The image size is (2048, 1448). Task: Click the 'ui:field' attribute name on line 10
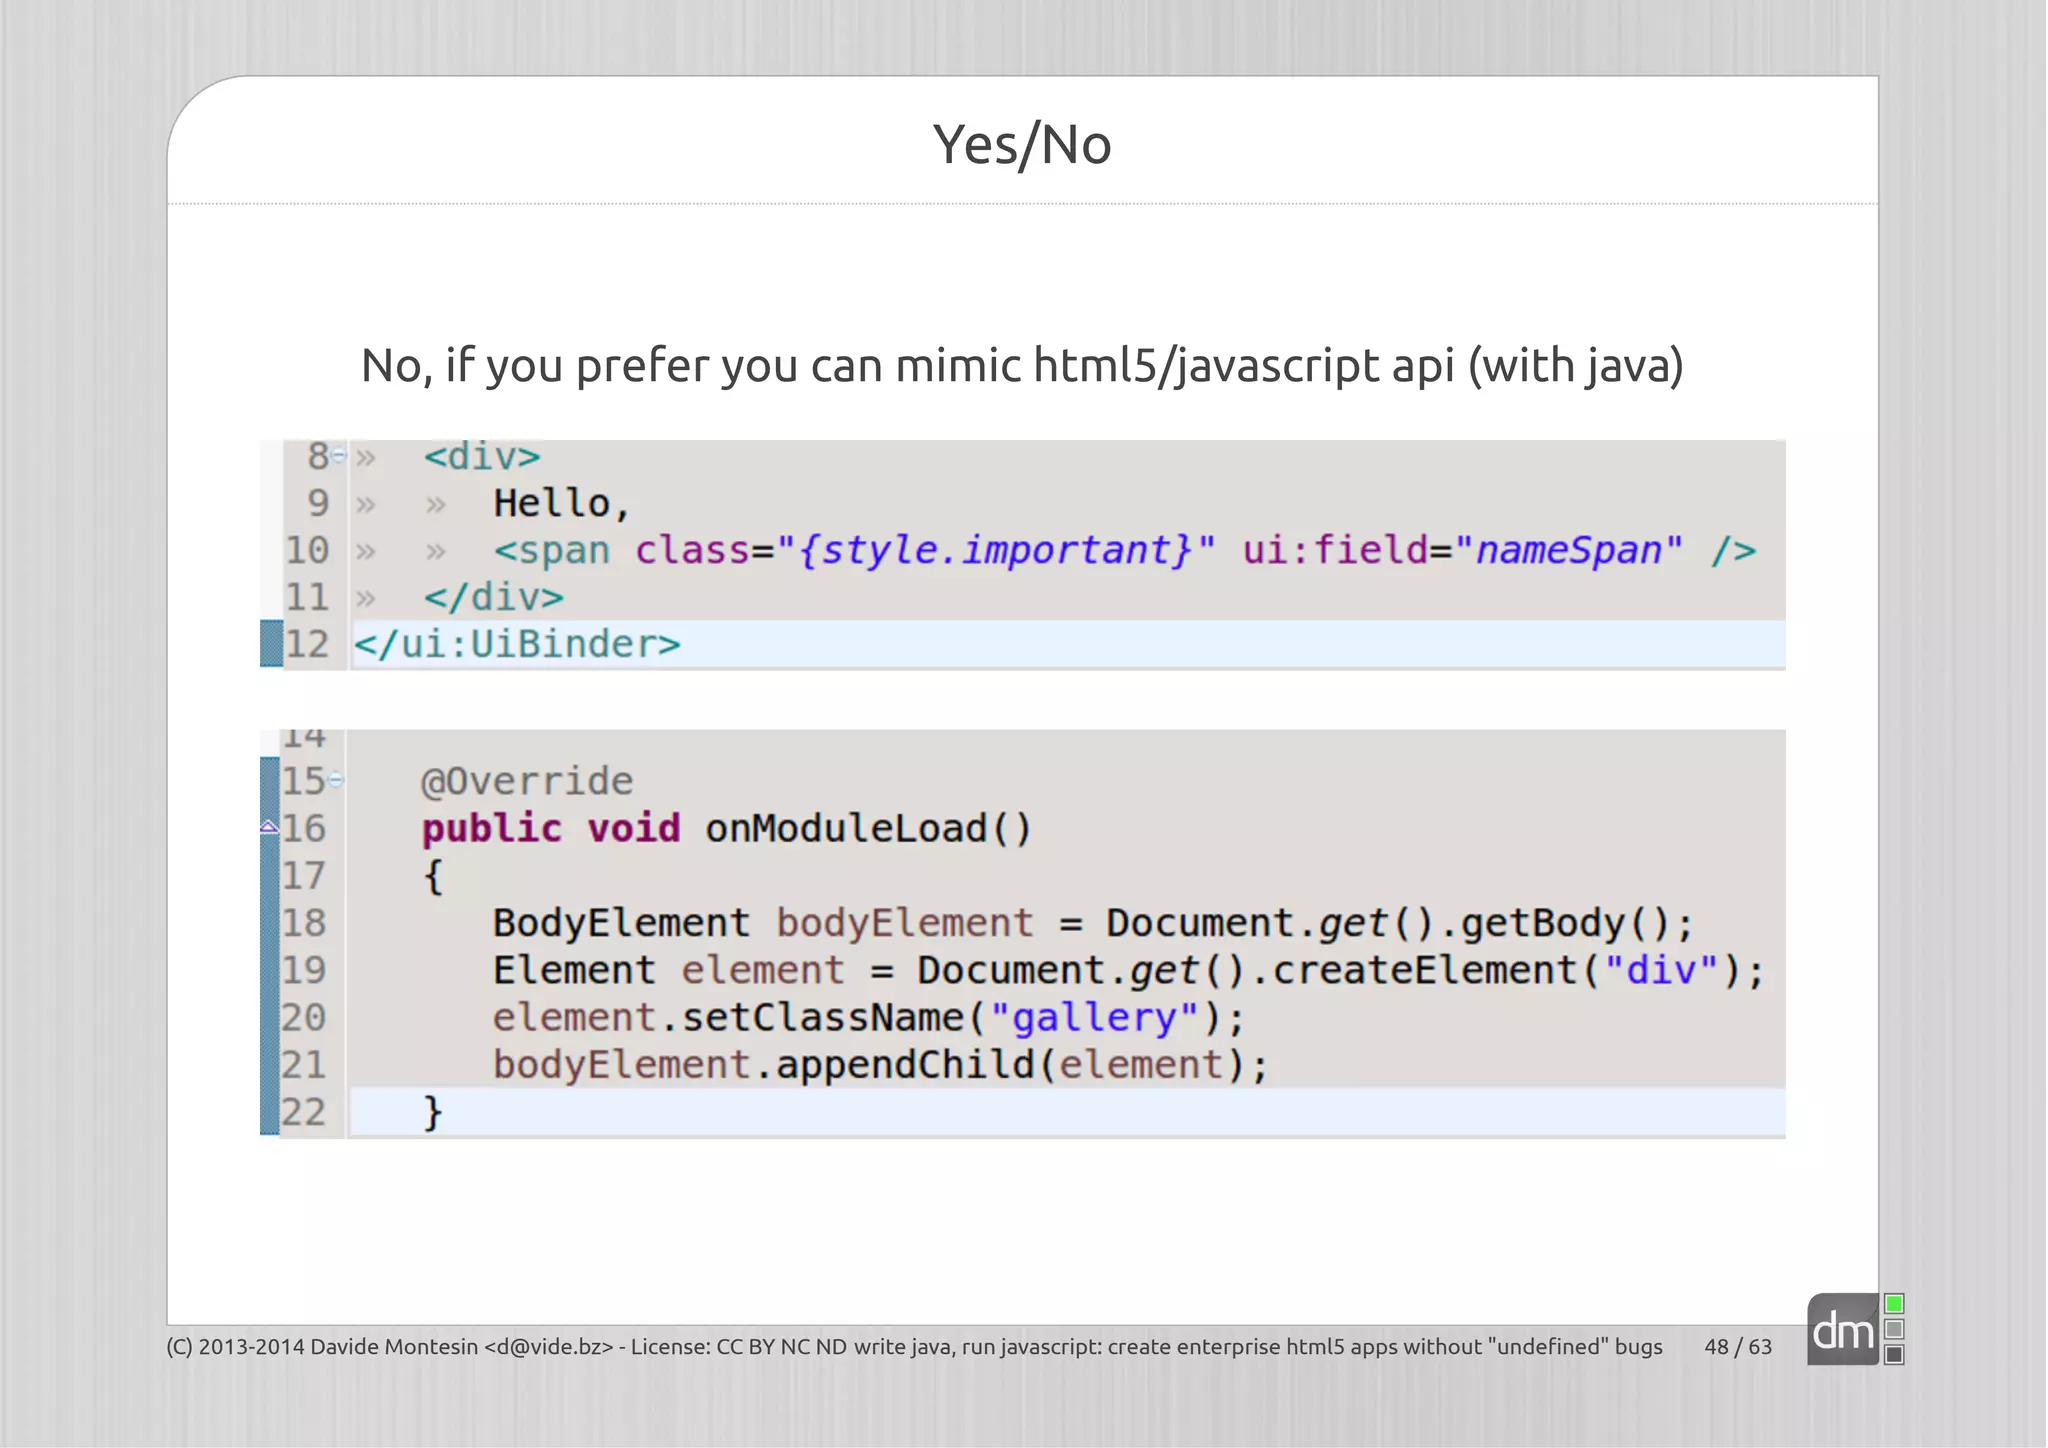pyautogui.click(x=1336, y=550)
